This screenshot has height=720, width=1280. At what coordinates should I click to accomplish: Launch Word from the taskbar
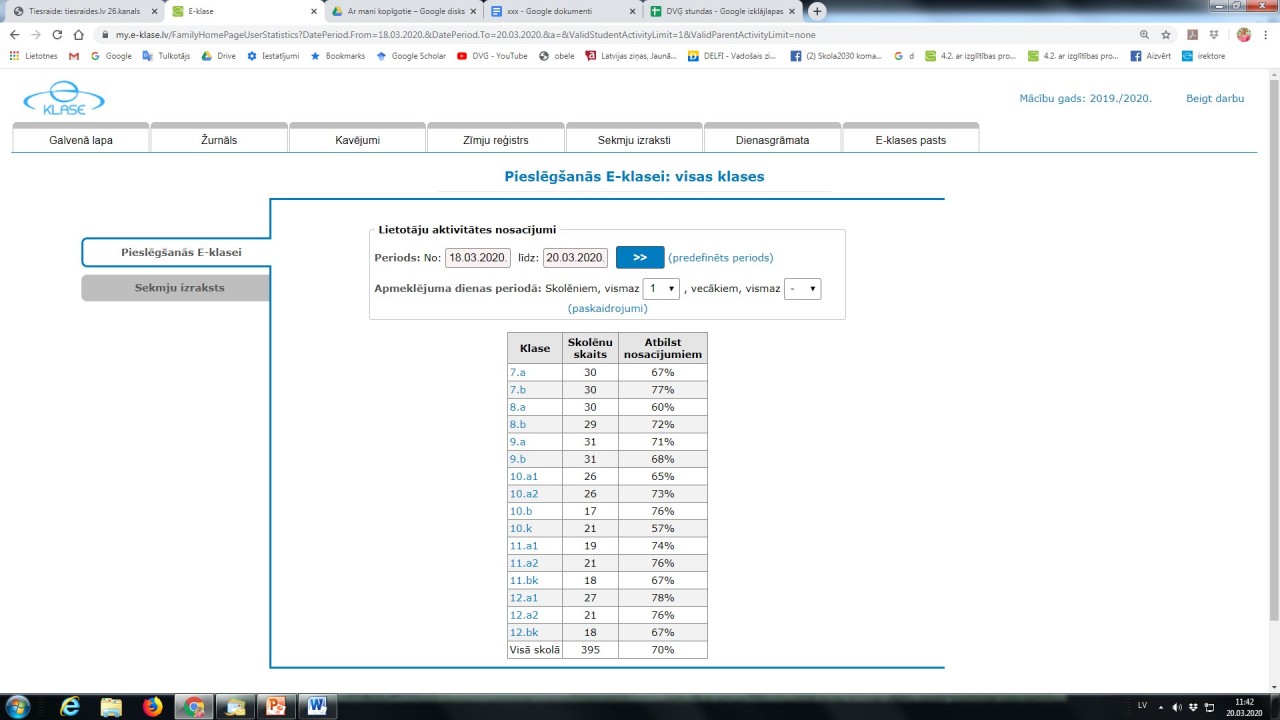[318, 706]
